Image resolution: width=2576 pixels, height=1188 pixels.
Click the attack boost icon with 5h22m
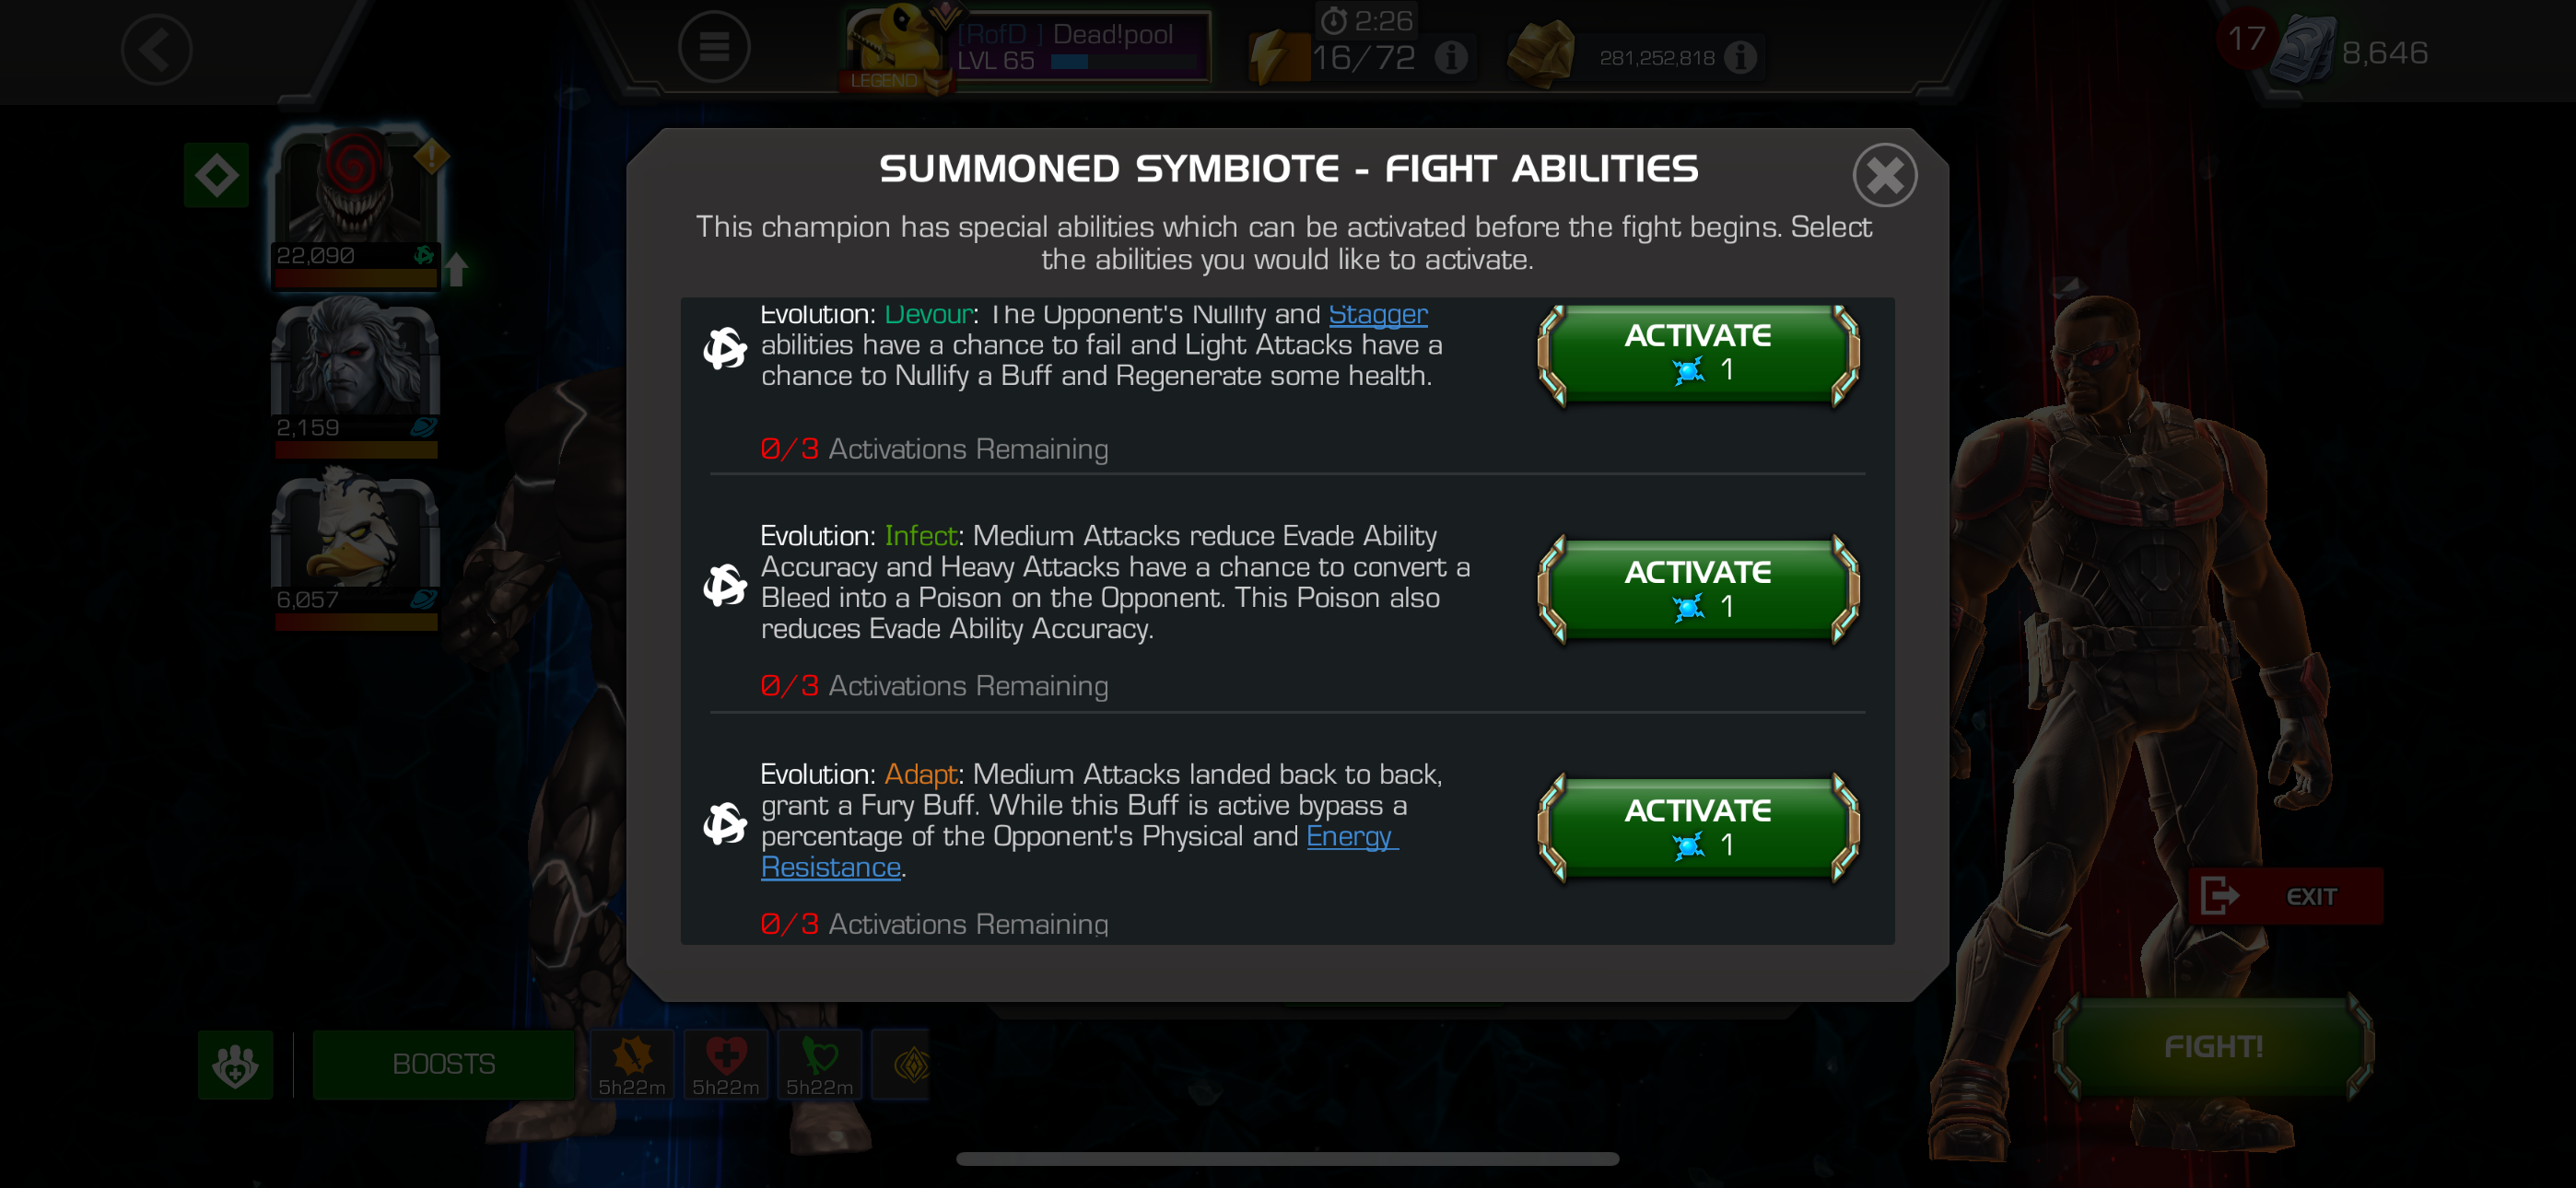632,1064
